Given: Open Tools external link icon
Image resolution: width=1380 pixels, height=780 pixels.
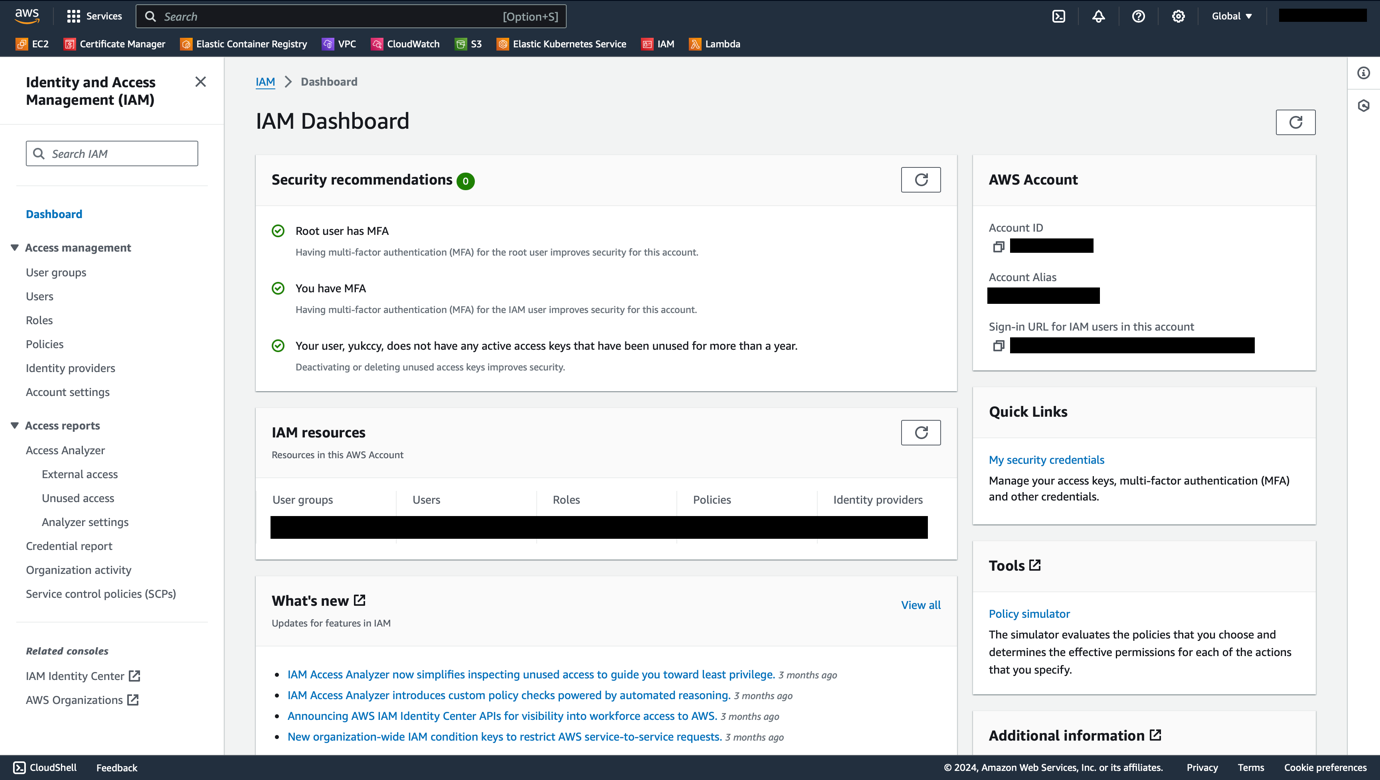Looking at the screenshot, I should [x=1035, y=565].
